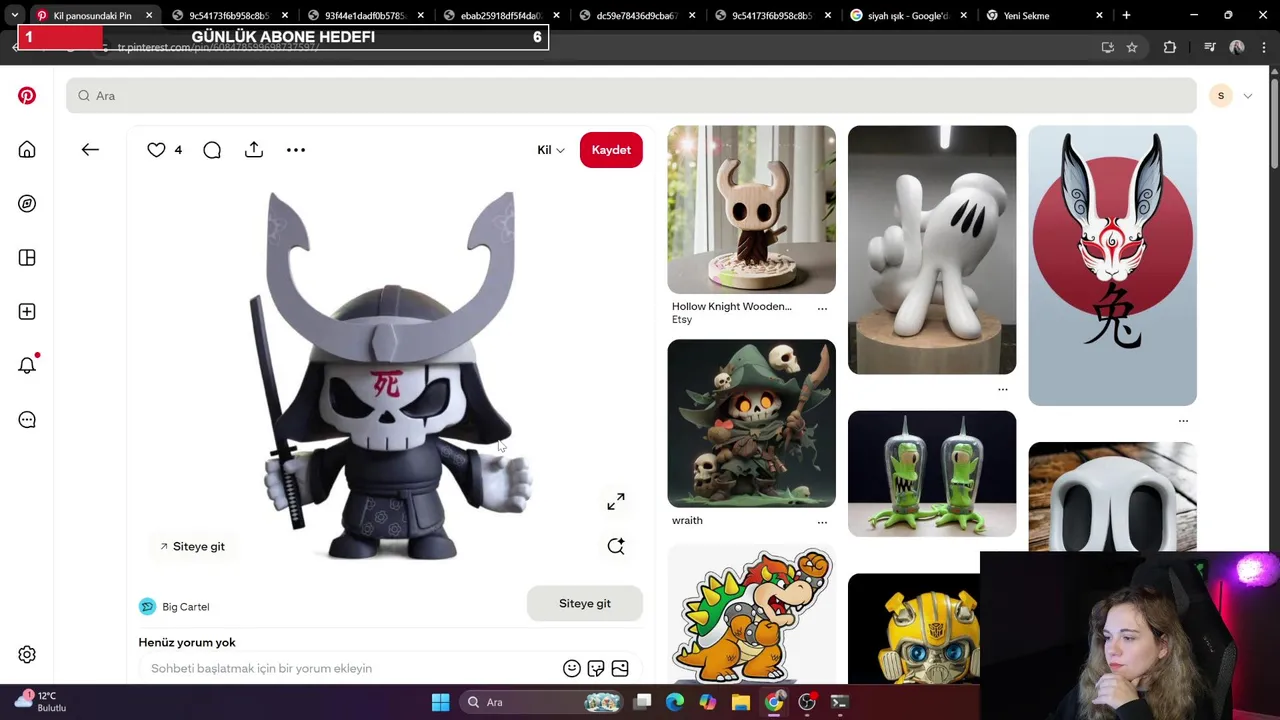Click in Pinterest search field
Screen dimensions: 1280x720
[x=632, y=96]
